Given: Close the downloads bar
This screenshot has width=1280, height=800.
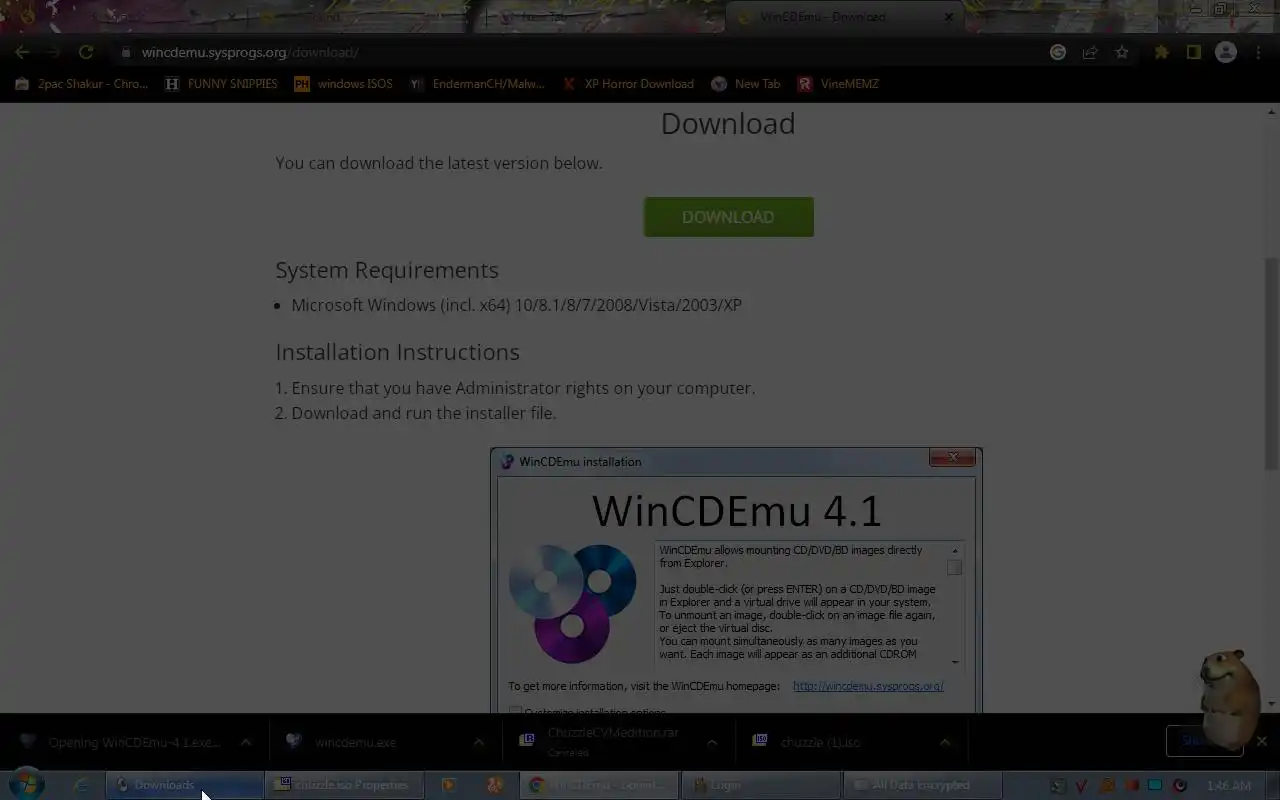Looking at the screenshot, I should point(1262,741).
